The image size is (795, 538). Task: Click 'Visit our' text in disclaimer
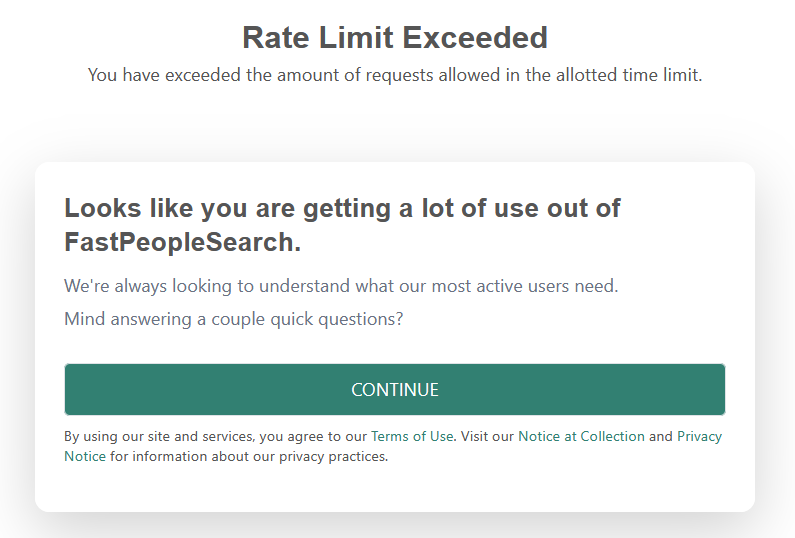coord(487,437)
